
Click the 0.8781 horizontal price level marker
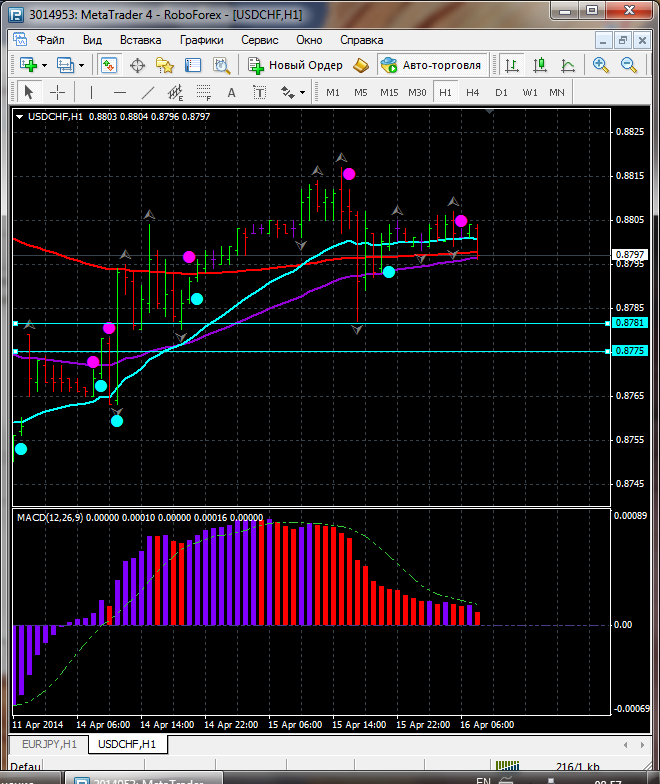[x=631, y=323]
